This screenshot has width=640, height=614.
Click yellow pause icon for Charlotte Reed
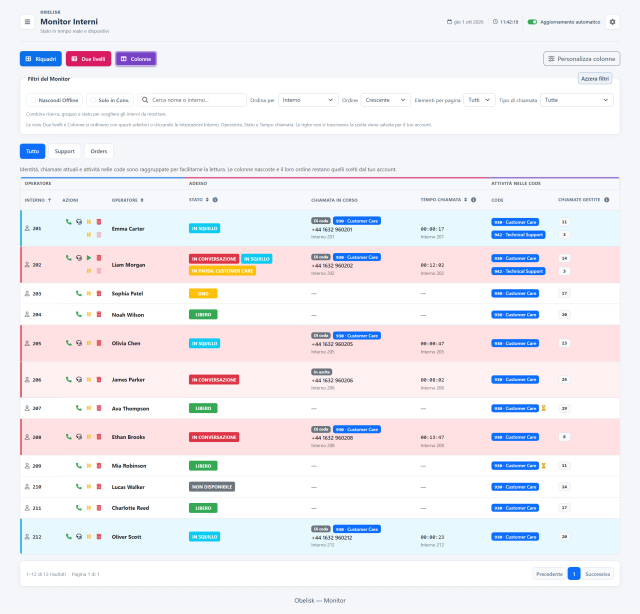coord(89,508)
